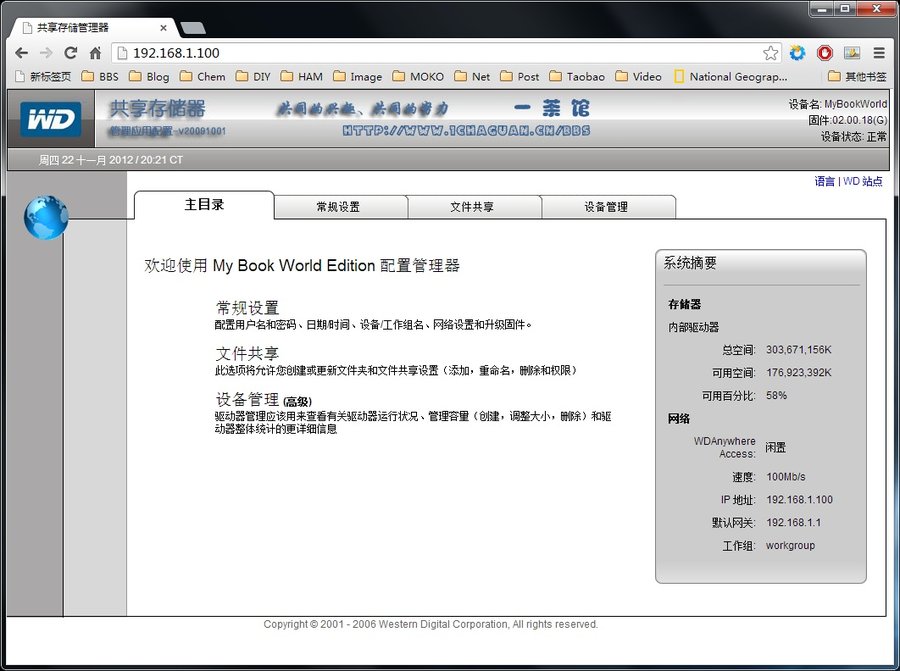Click the total space value 303,671,156K
The height and width of the screenshot is (671, 900).
click(798, 350)
